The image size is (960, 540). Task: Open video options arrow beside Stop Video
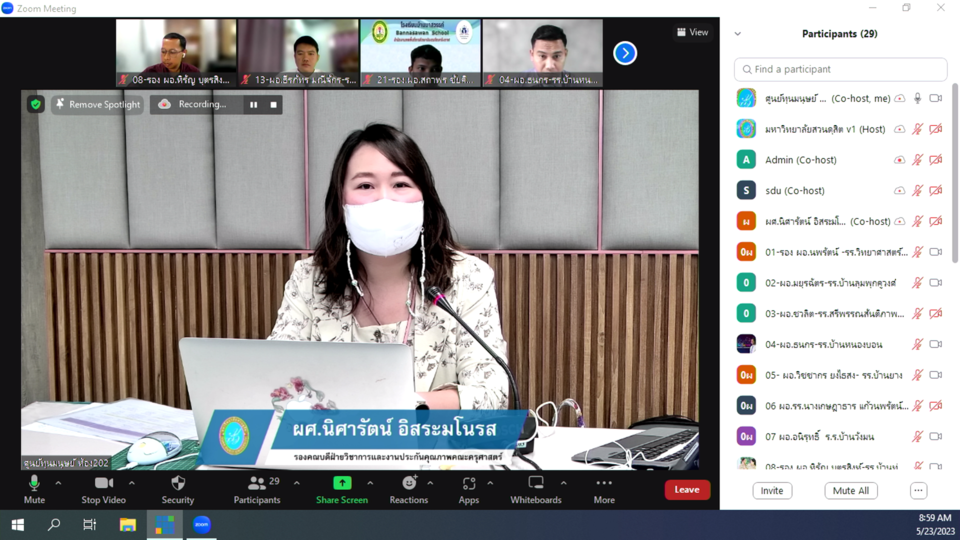coord(132,483)
